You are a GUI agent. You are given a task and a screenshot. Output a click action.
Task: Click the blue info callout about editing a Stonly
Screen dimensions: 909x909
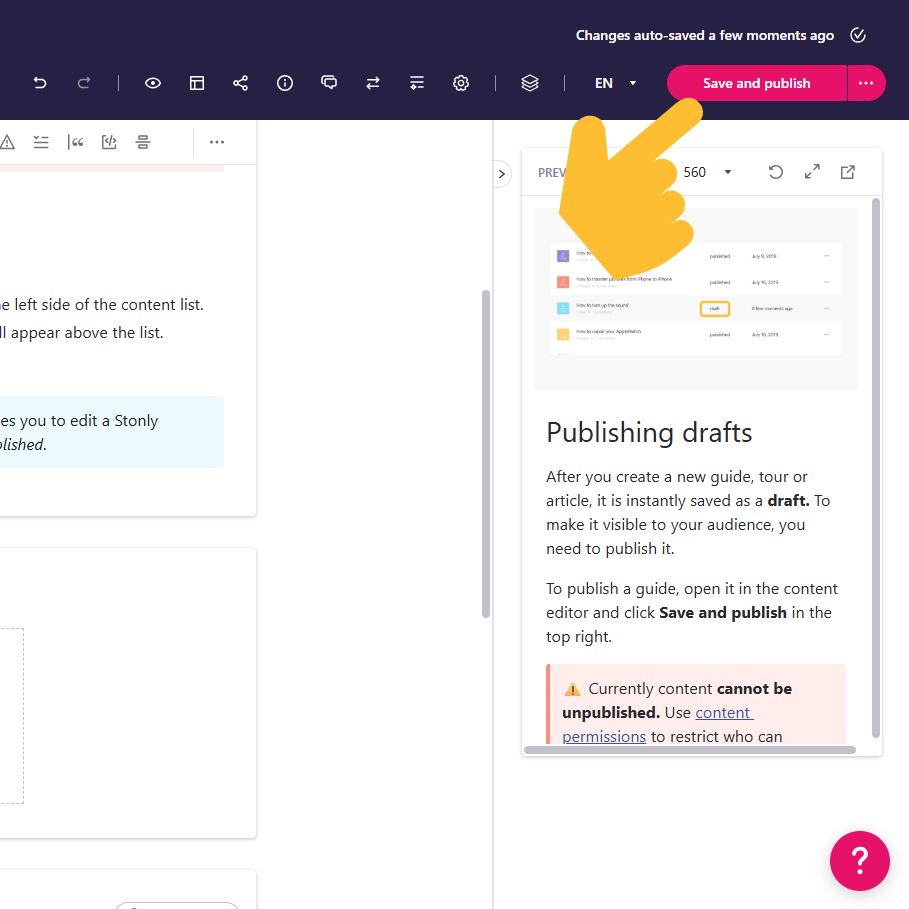tap(112, 432)
